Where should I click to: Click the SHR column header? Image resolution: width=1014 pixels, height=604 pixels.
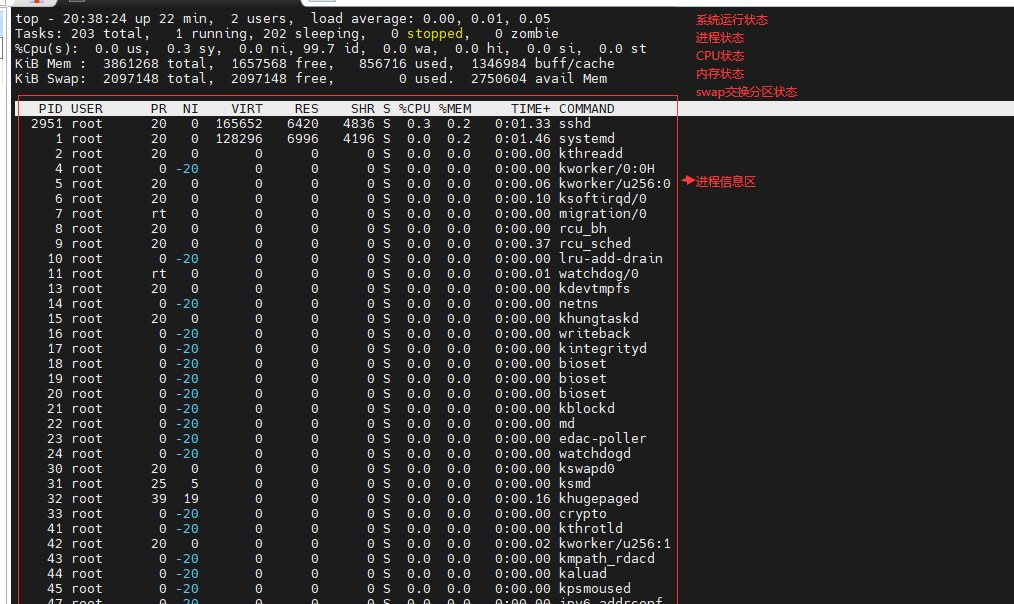363,109
